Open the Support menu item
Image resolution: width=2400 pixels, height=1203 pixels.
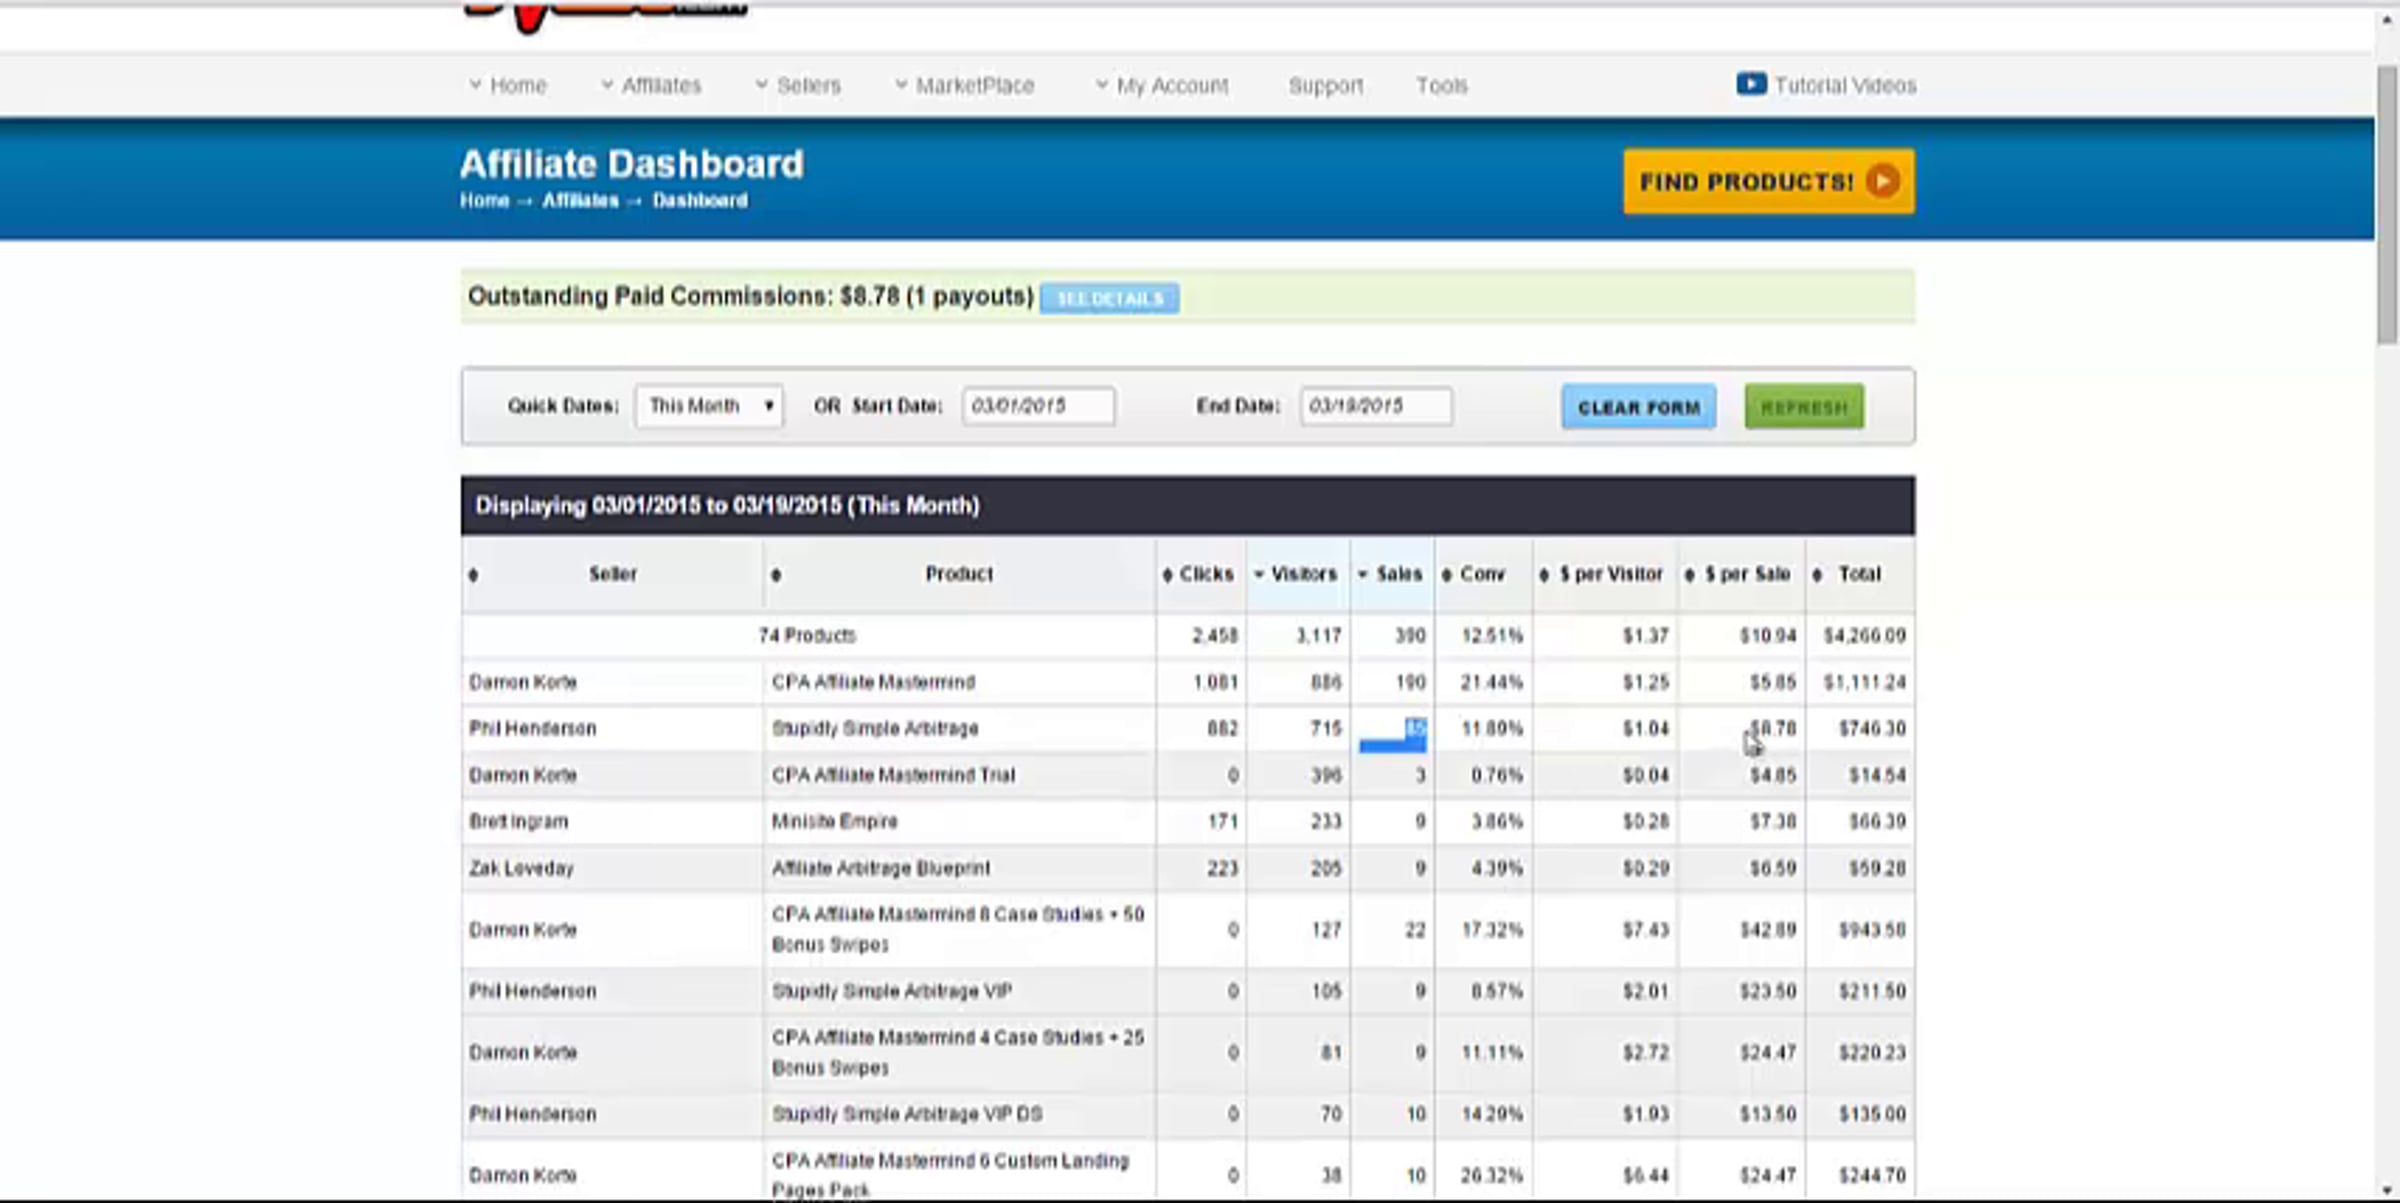tap(1325, 85)
